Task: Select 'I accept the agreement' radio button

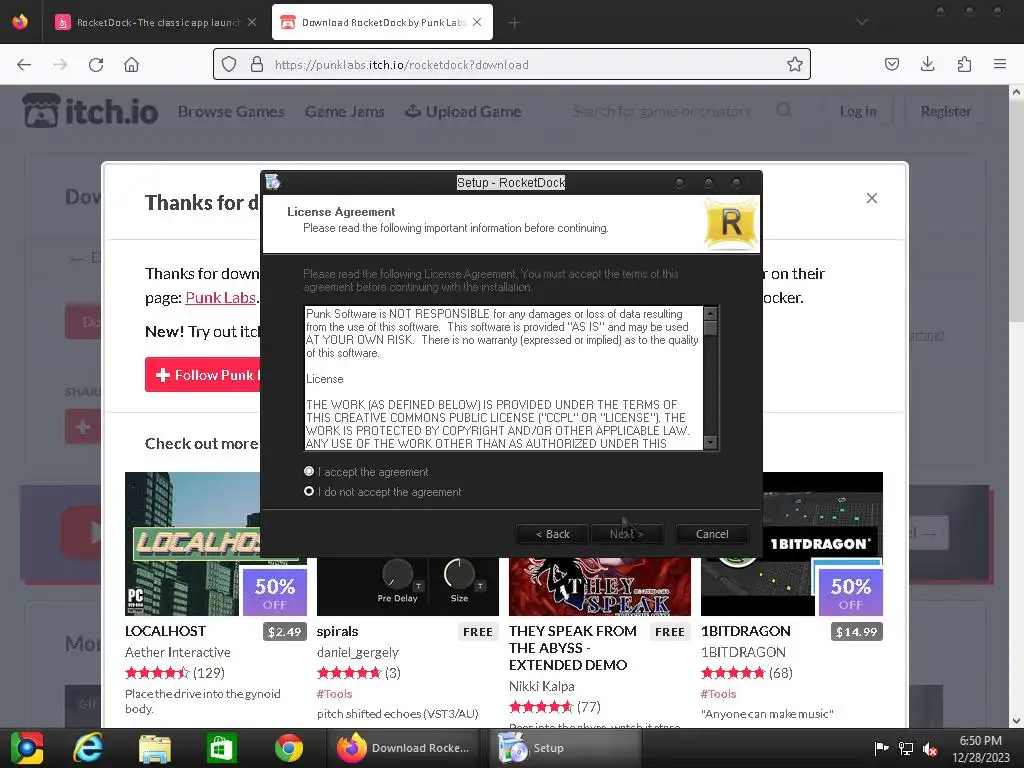Action: tap(309, 472)
